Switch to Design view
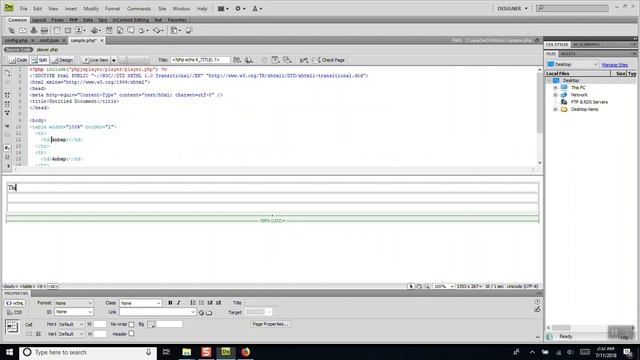This screenshot has height=360, width=640. 63,60
